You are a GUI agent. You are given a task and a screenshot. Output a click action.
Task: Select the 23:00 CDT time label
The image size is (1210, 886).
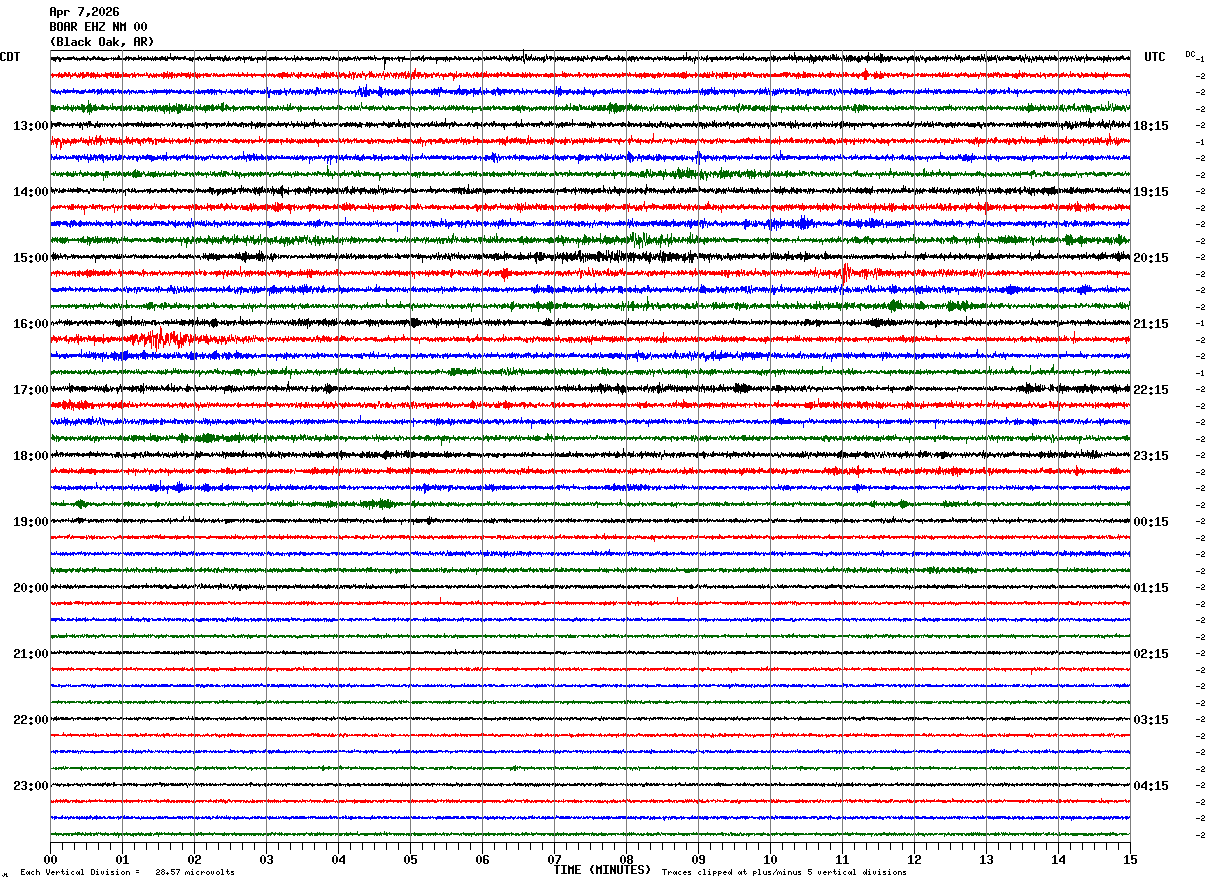31,786
